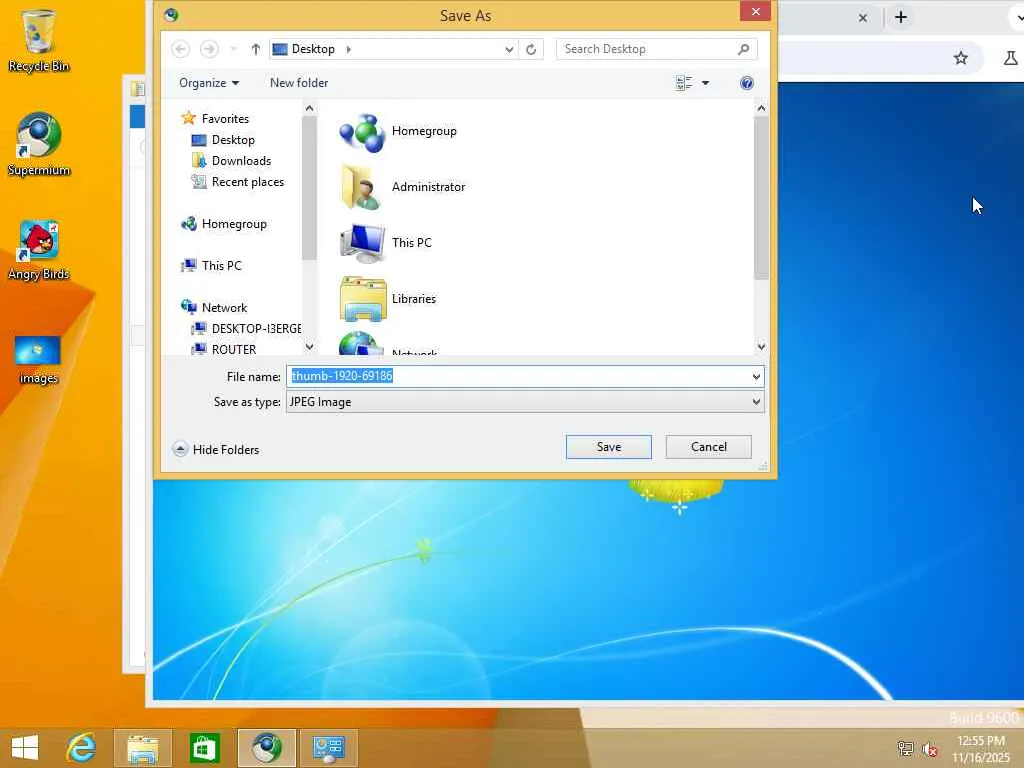The width and height of the screenshot is (1024, 768).
Task: Select the images file on the desktop
Action: [x=38, y=359]
